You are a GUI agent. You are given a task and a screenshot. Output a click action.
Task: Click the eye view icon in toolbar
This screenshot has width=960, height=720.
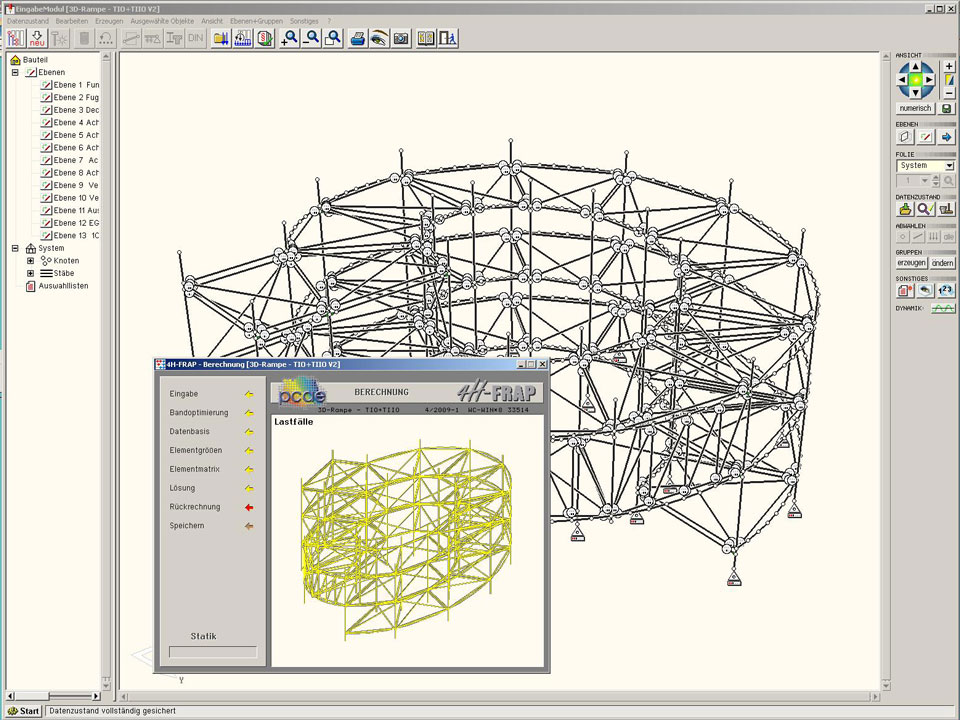point(379,38)
